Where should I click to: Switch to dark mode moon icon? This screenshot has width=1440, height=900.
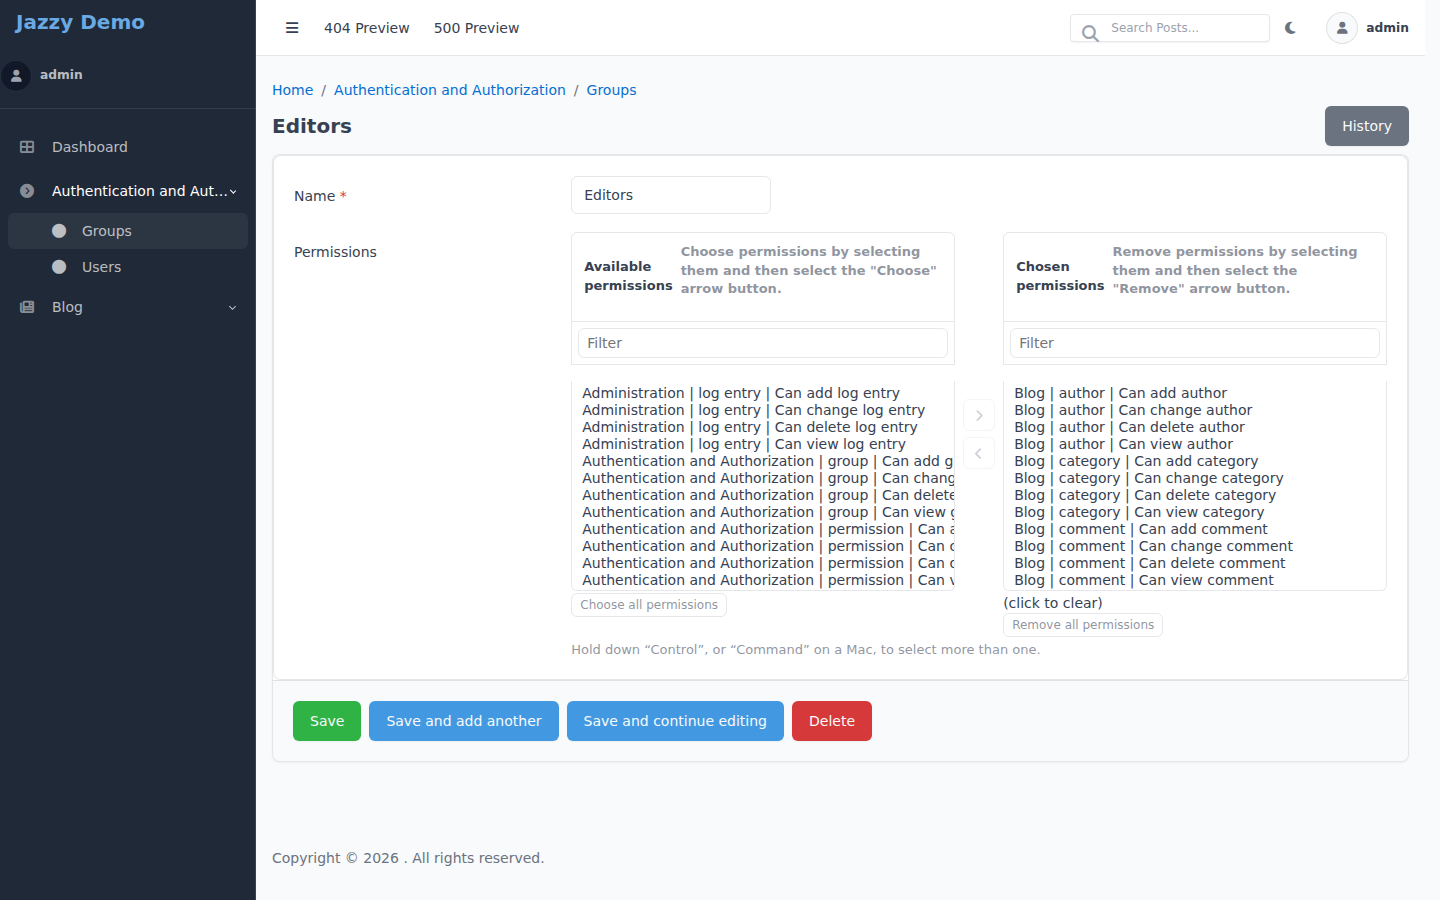click(x=1290, y=28)
